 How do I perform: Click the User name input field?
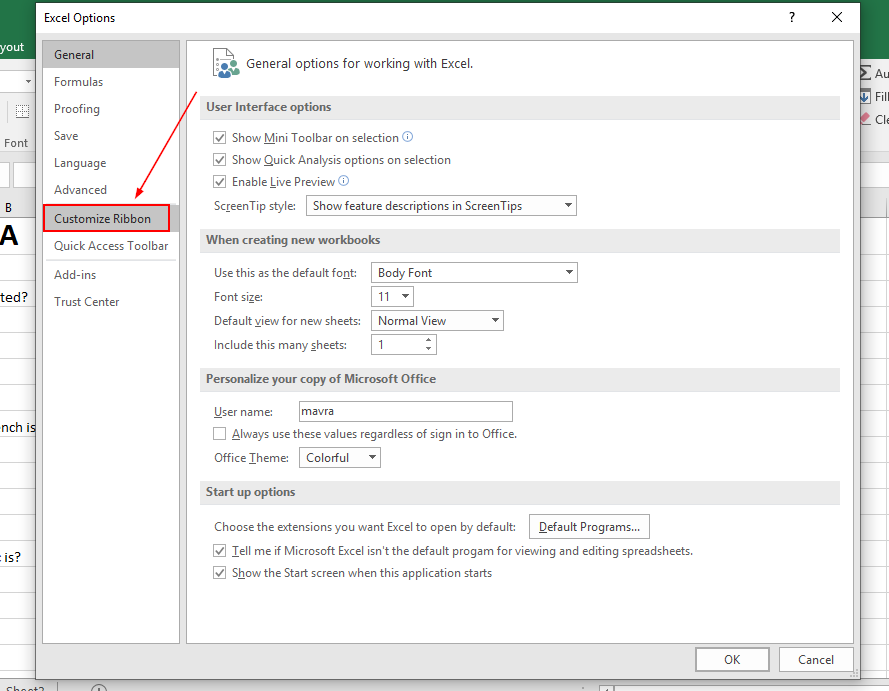point(405,411)
